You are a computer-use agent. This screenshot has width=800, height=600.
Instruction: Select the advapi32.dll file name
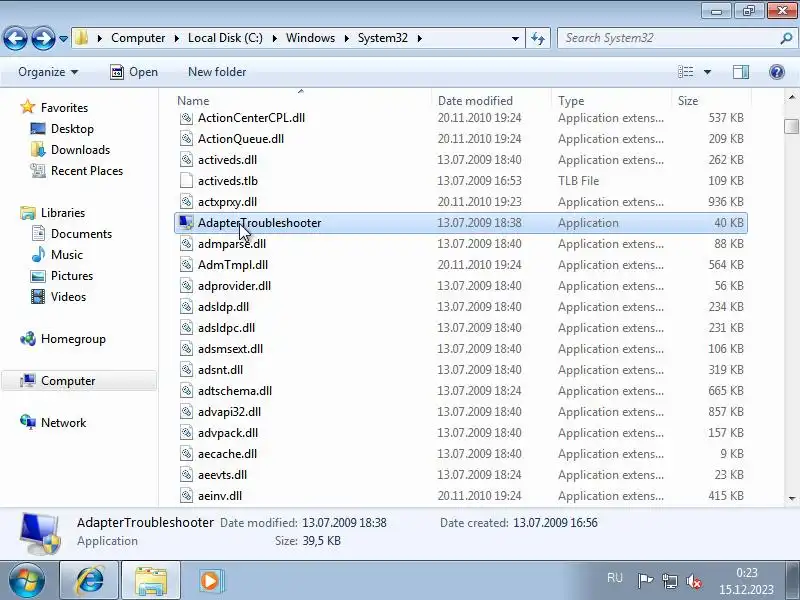click(229, 412)
